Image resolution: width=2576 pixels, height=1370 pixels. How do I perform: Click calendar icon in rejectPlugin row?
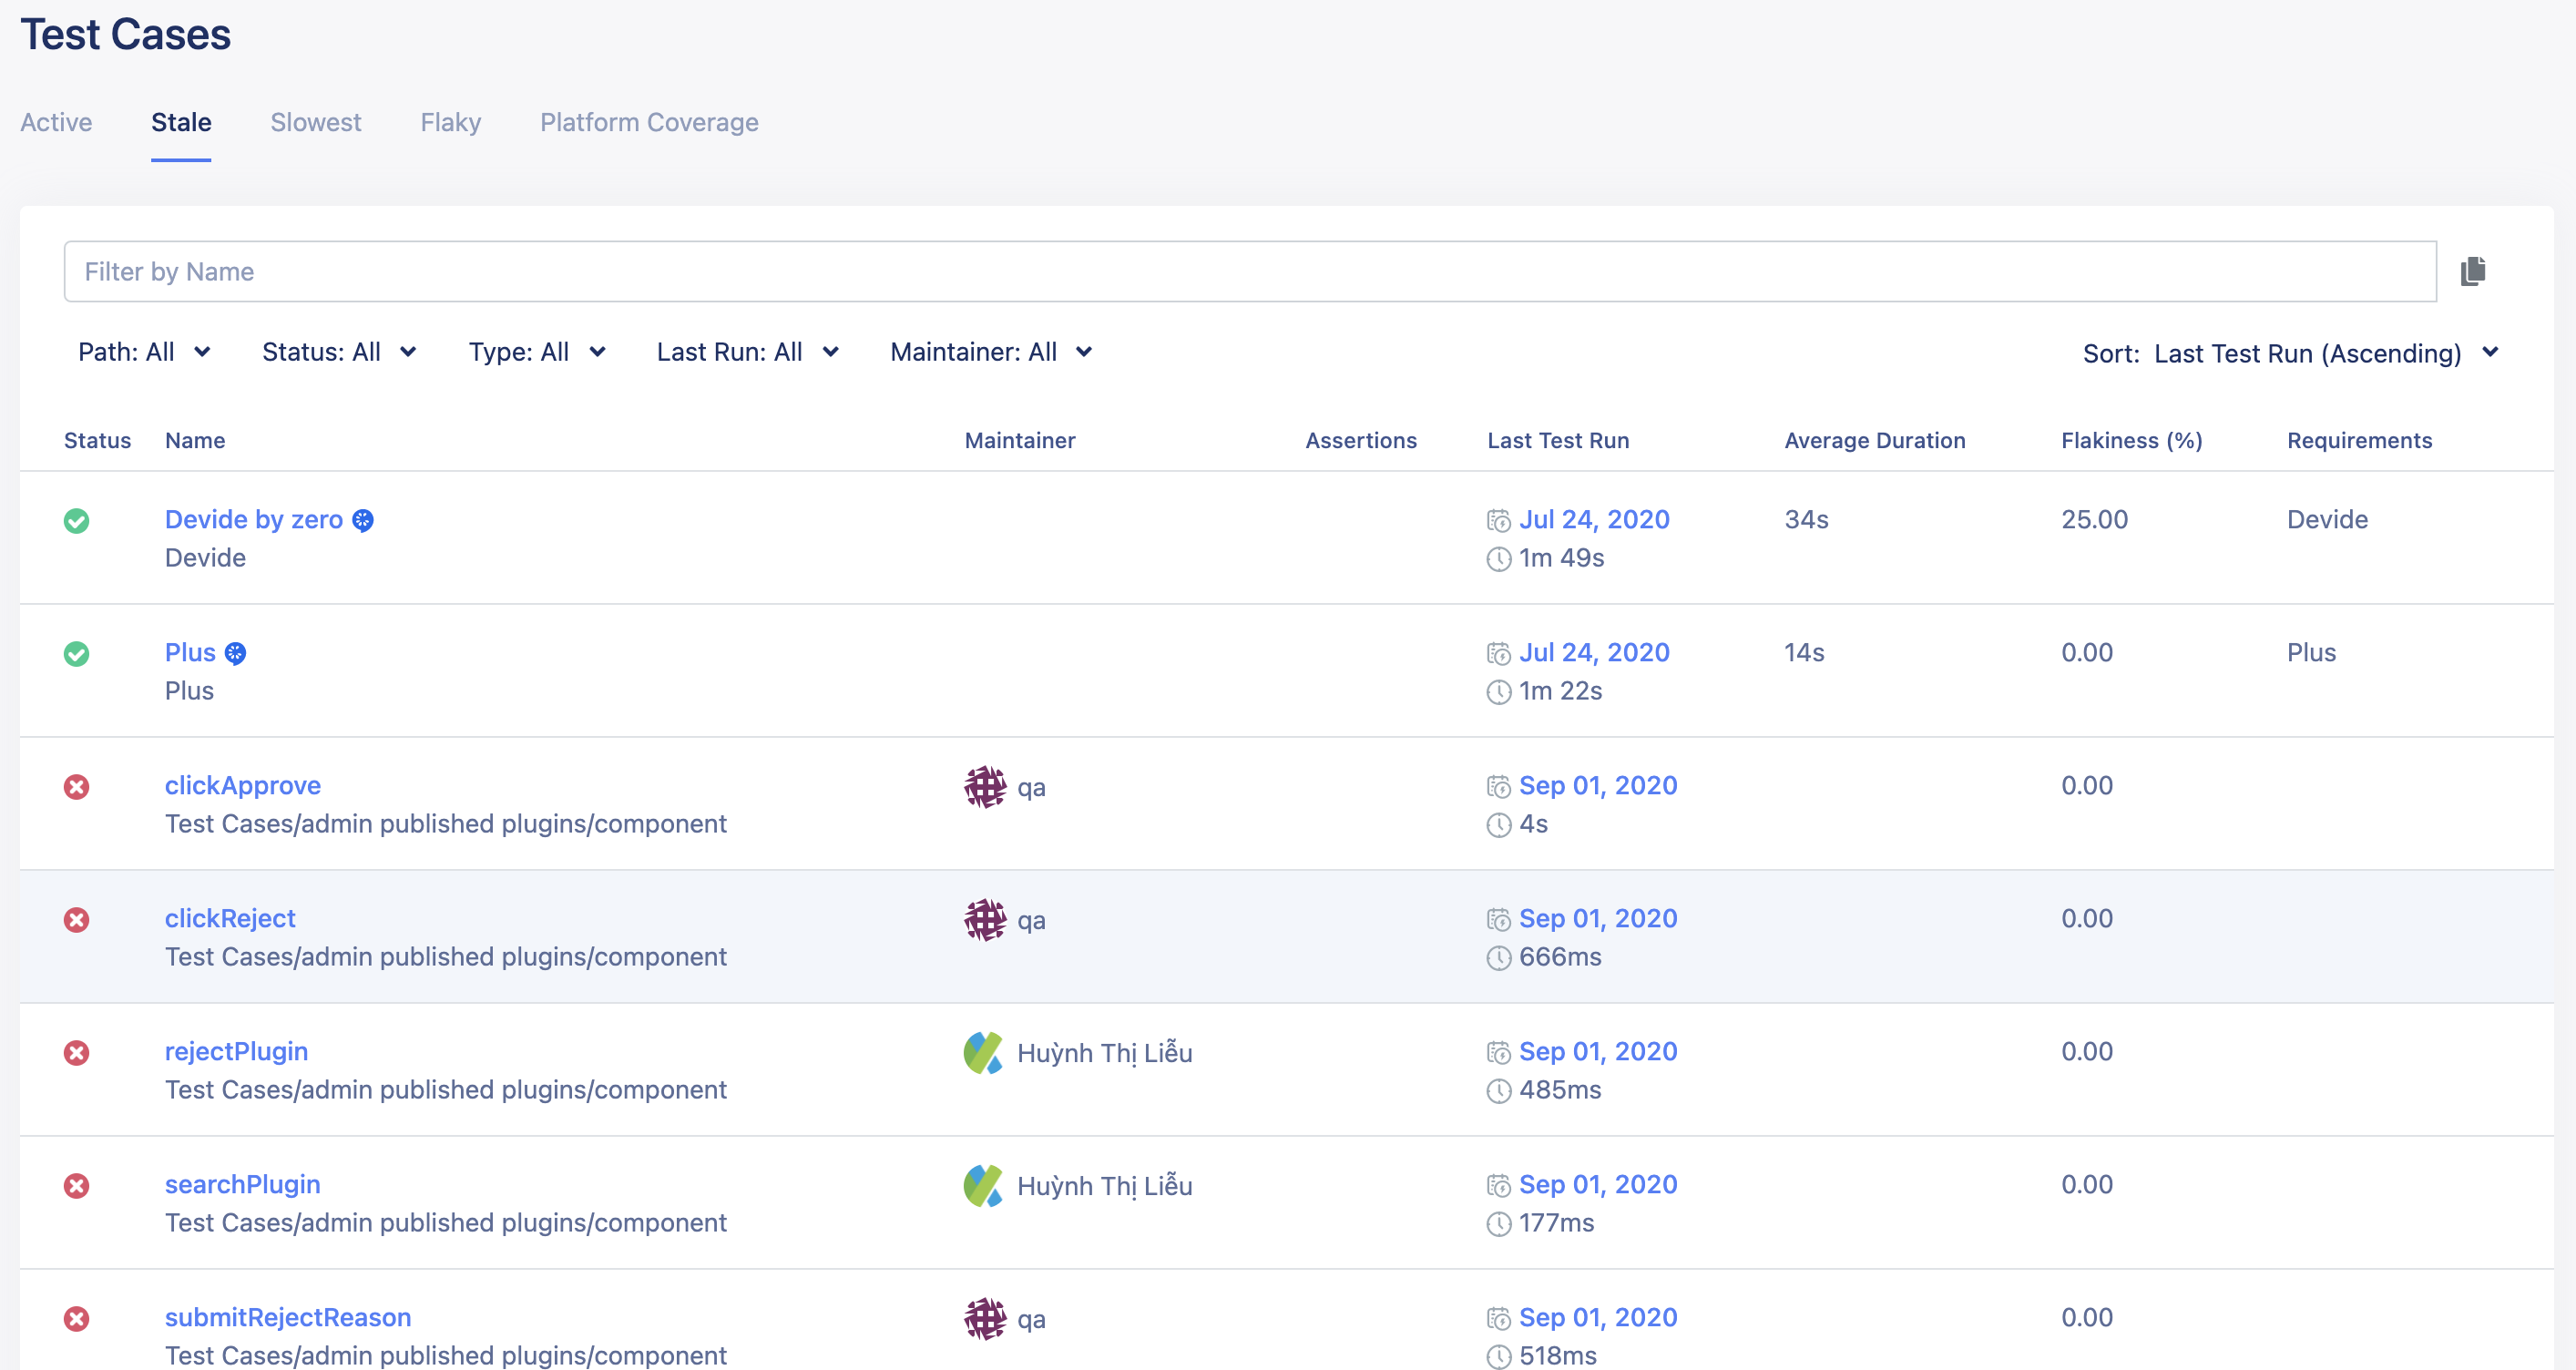coord(1498,1053)
